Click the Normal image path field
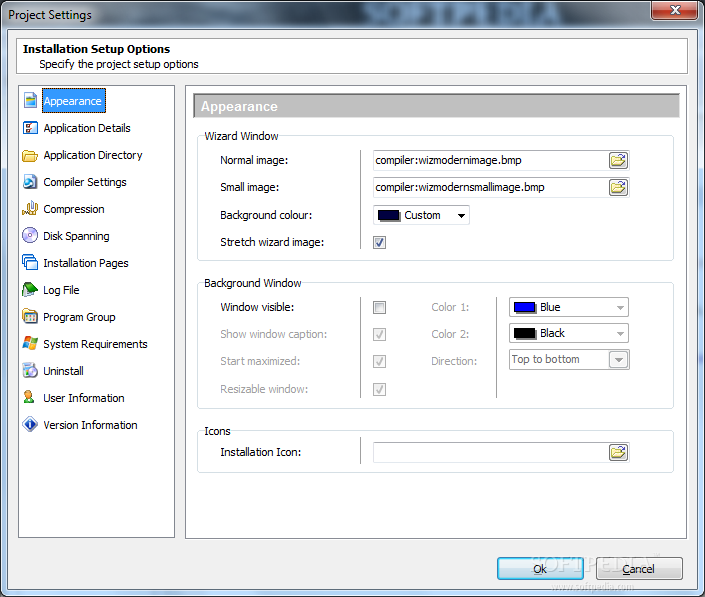 [x=491, y=160]
